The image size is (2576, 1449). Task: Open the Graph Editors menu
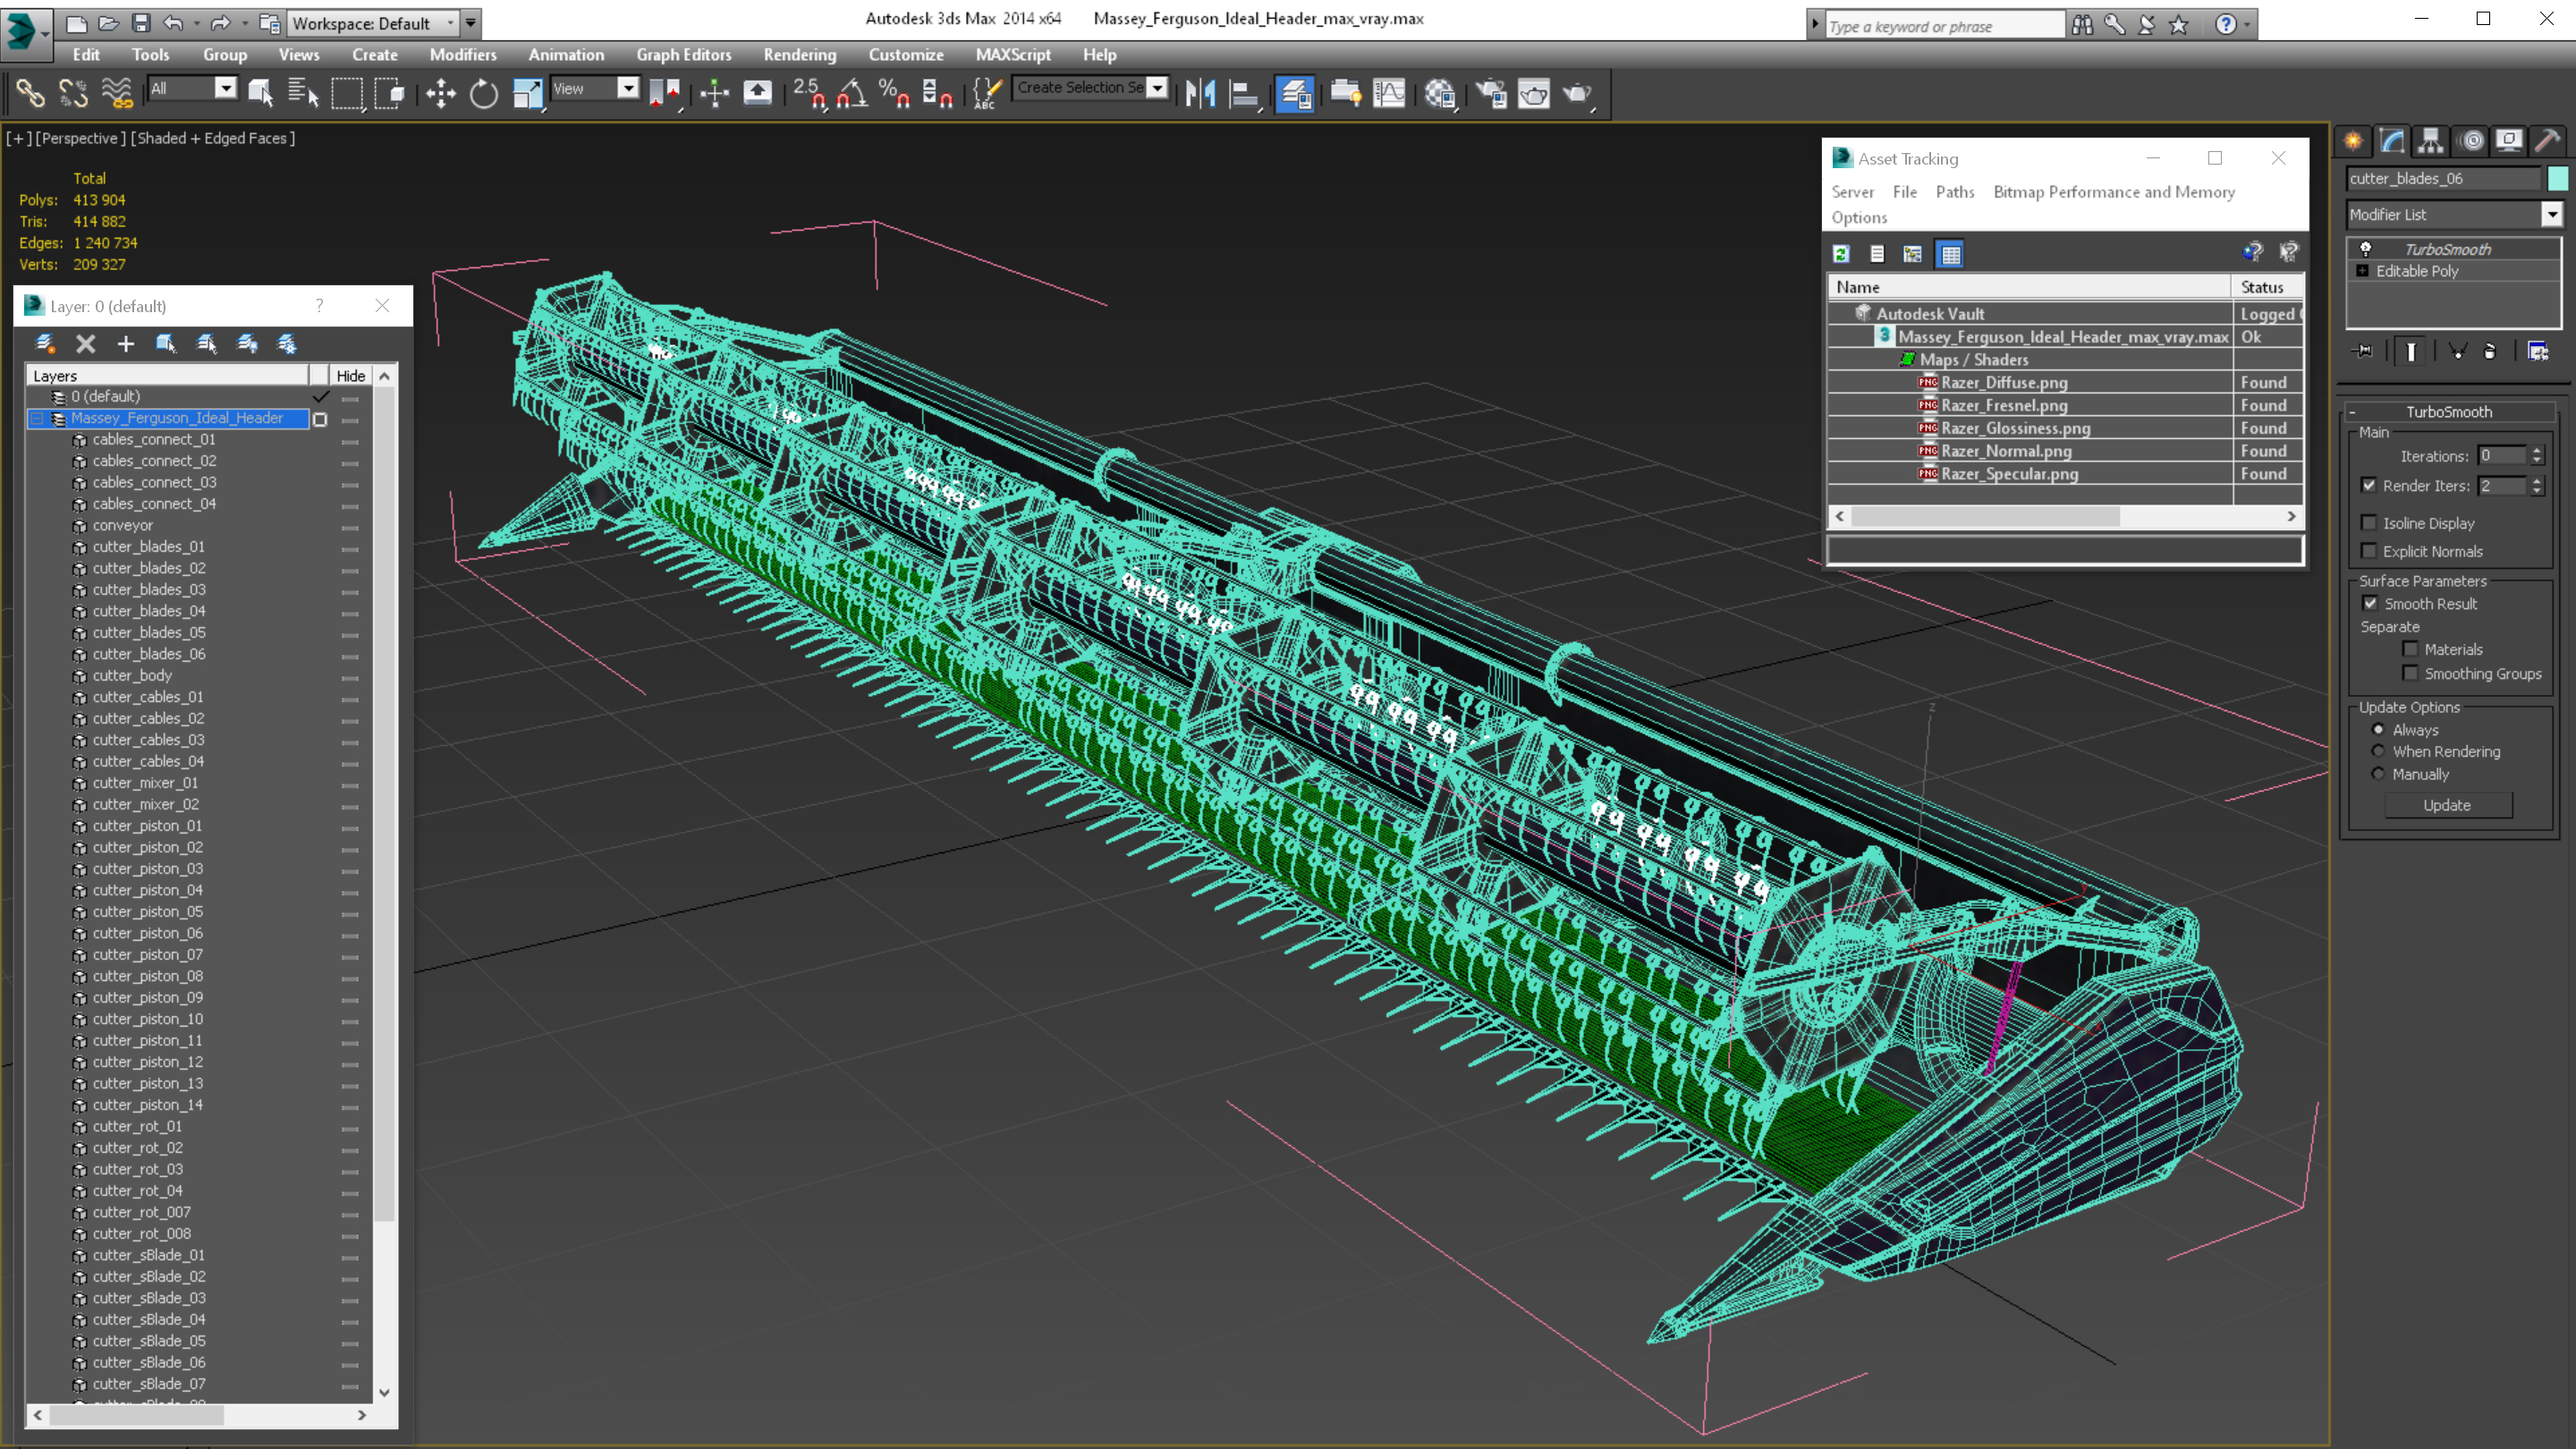pos(684,55)
